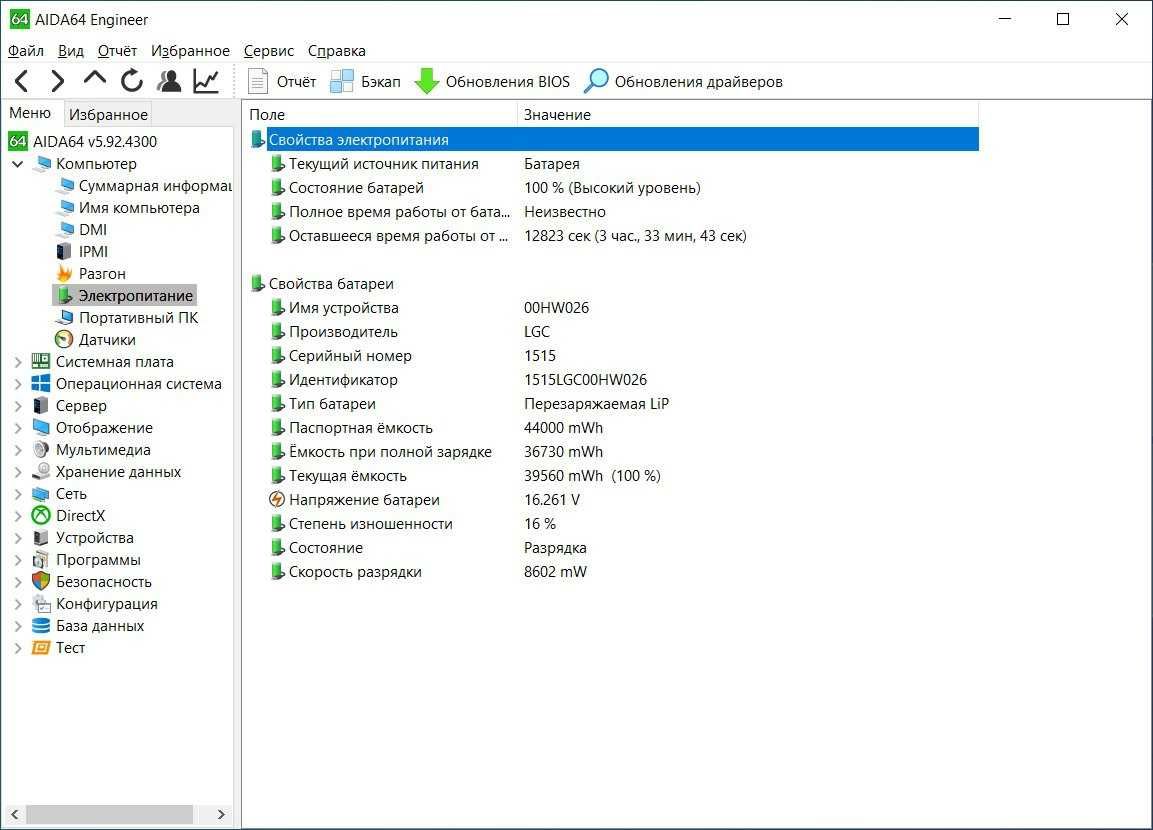The height and width of the screenshot is (830, 1153).
Task: Go forward with the right arrow icon
Action: tap(57, 81)
